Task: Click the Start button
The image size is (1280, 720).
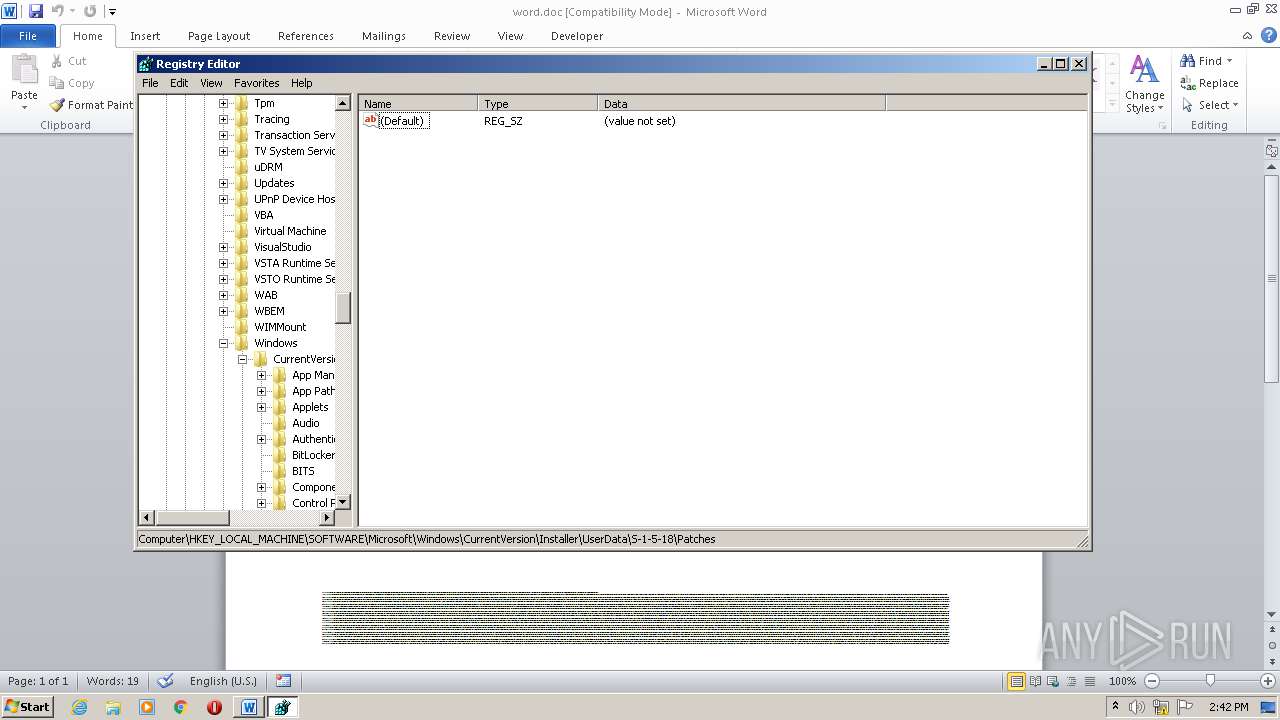Action: tap(28, 707)
